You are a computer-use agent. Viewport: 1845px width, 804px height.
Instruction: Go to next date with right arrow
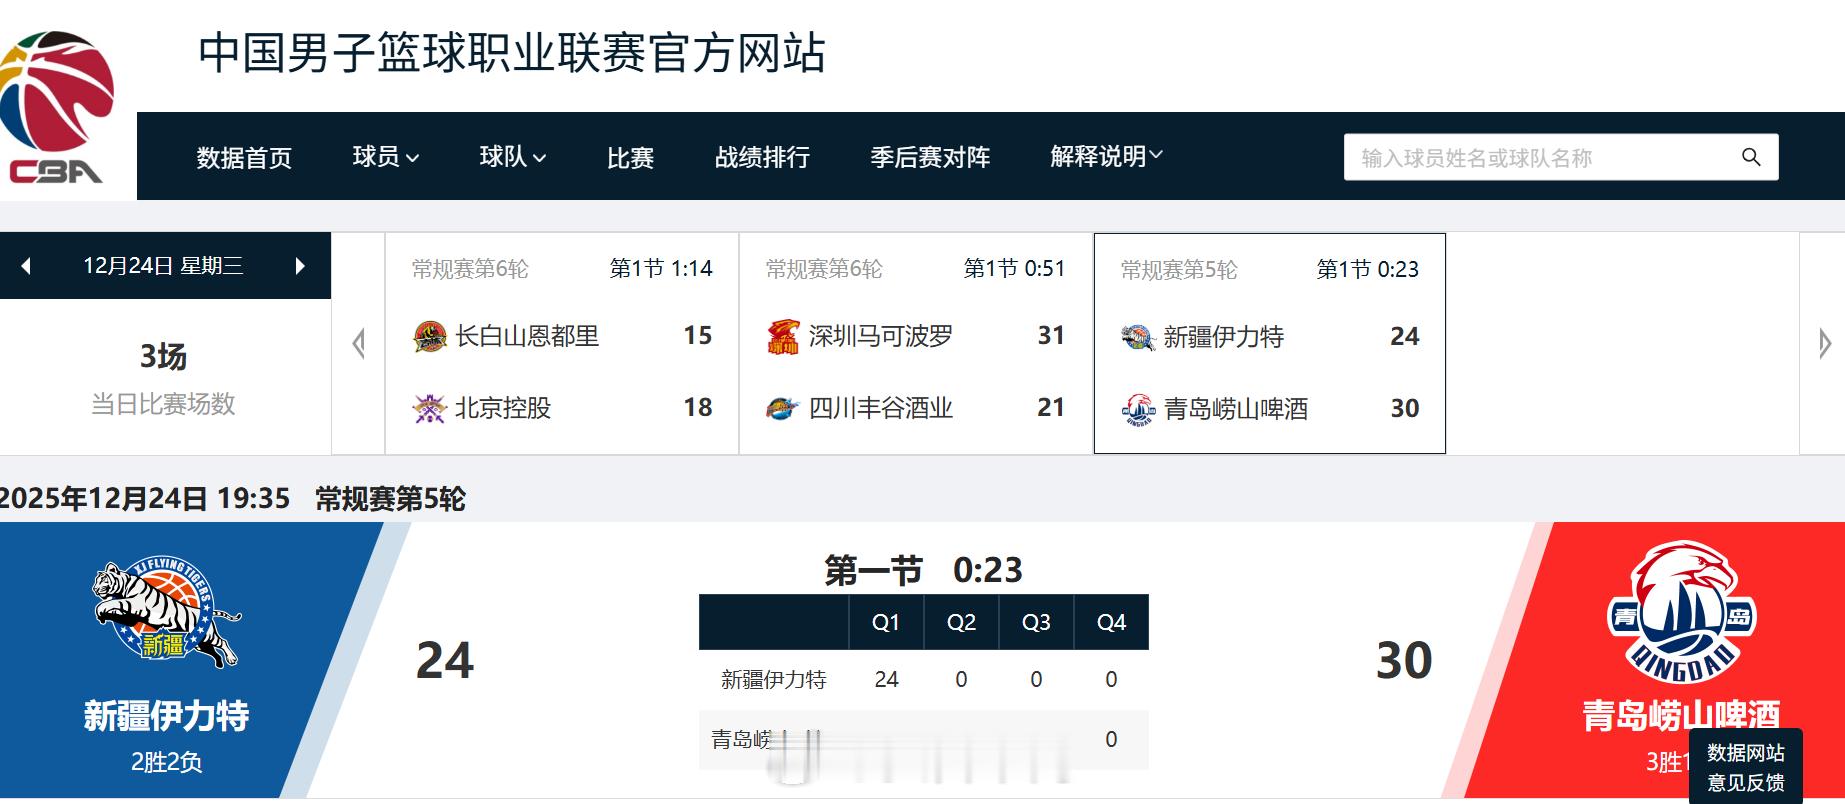click(x=300, y=266)
